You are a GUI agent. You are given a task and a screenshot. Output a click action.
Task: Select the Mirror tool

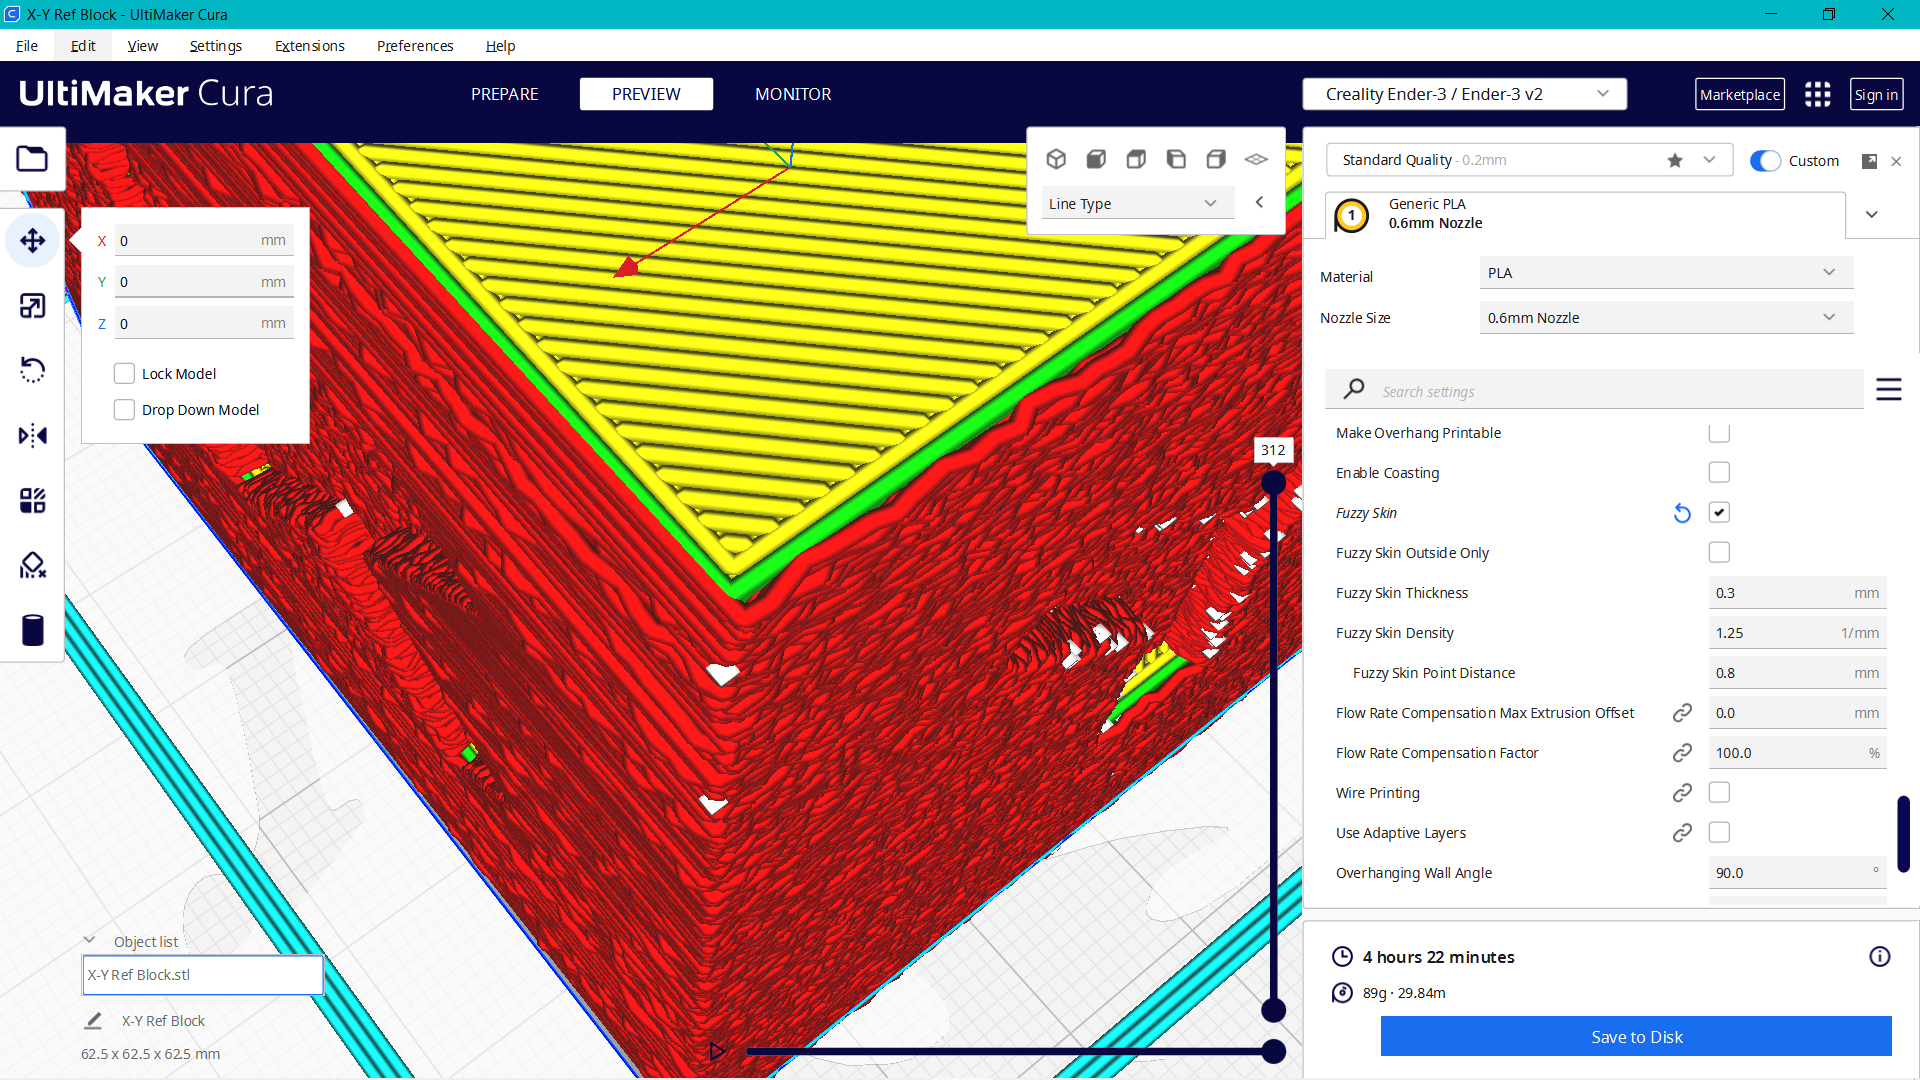(x=33, y=435)
